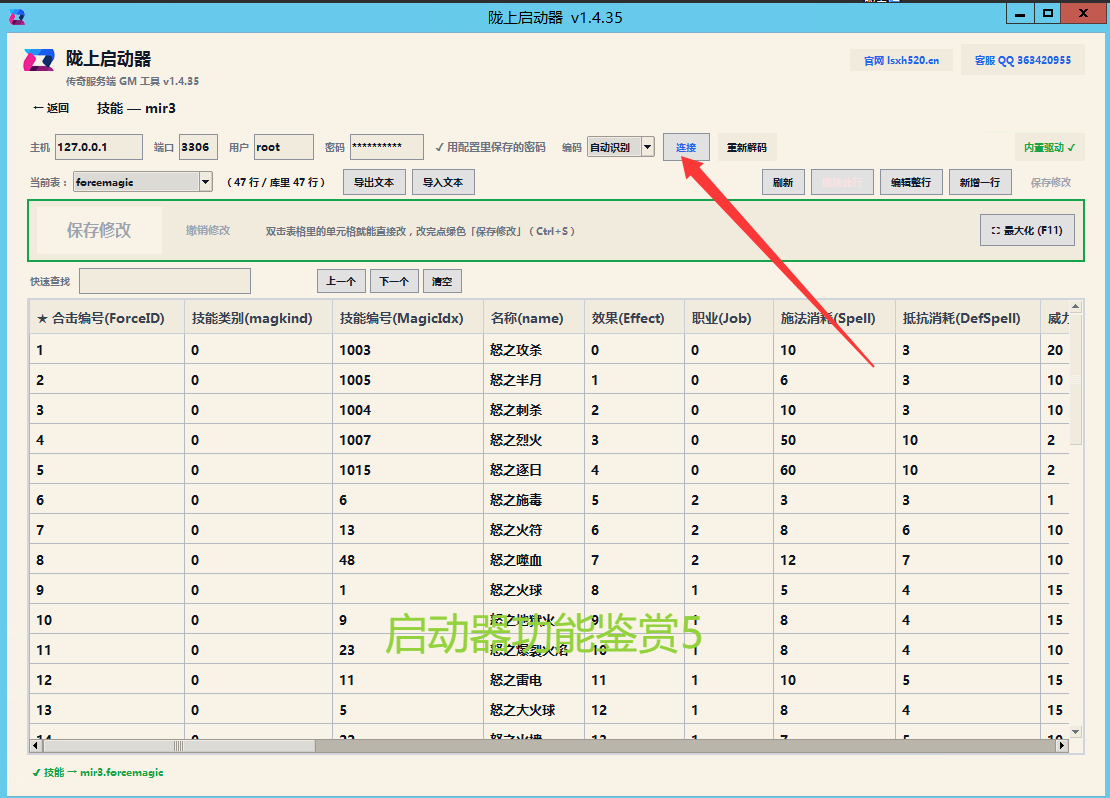Click the 导入文本 button
The width and height of the screenshot is (1110, 798).
coord(443,182)
